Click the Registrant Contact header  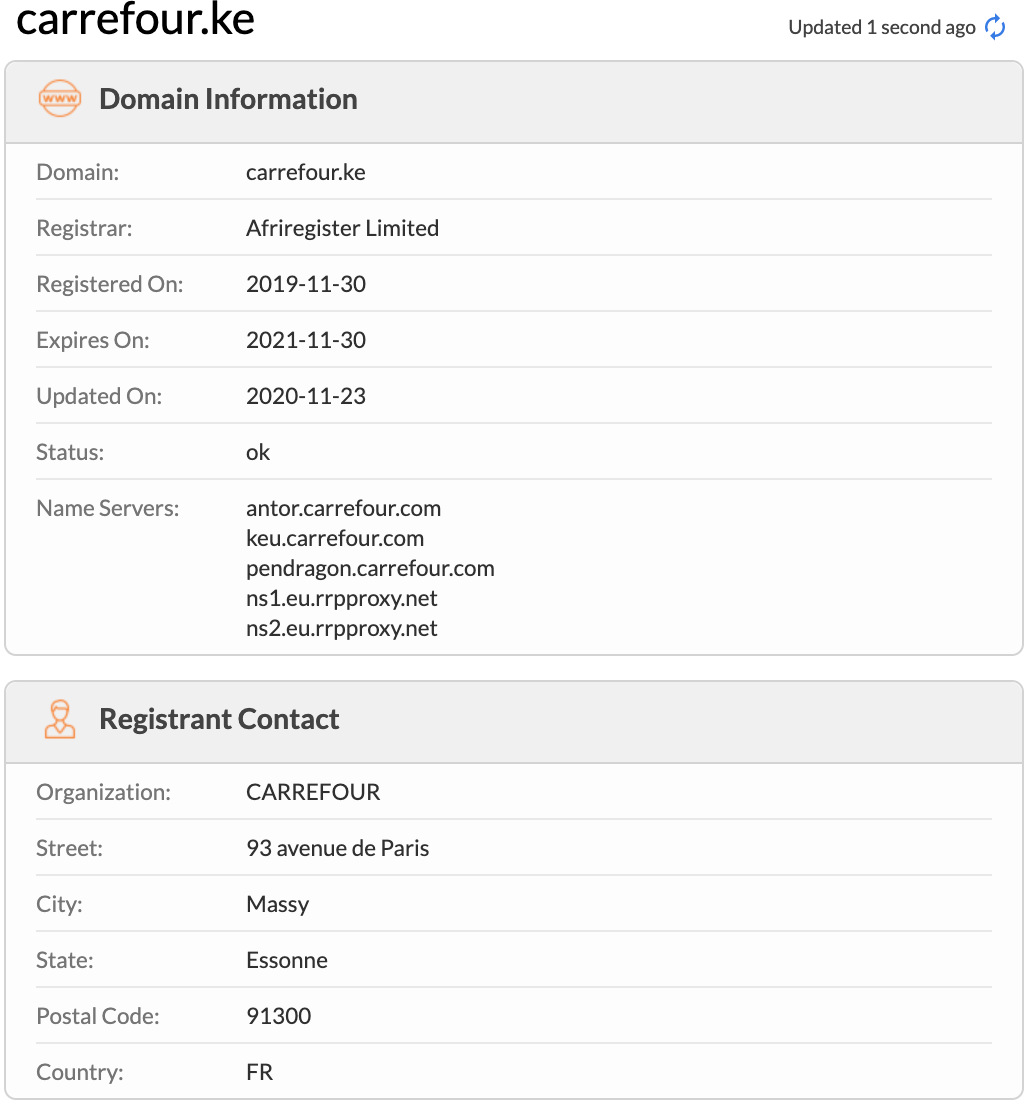[219, 719]
